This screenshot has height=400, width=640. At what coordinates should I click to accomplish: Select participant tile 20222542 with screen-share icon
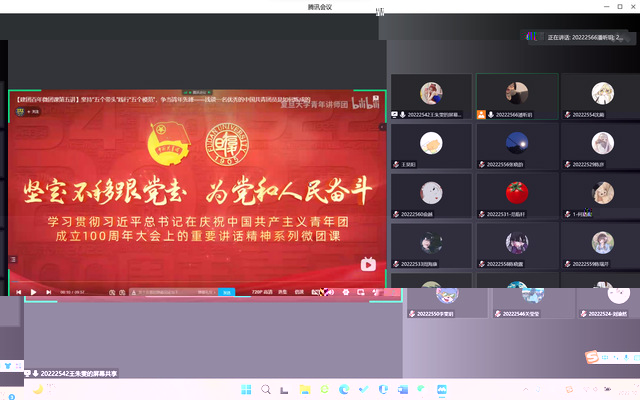click(431, 96)
